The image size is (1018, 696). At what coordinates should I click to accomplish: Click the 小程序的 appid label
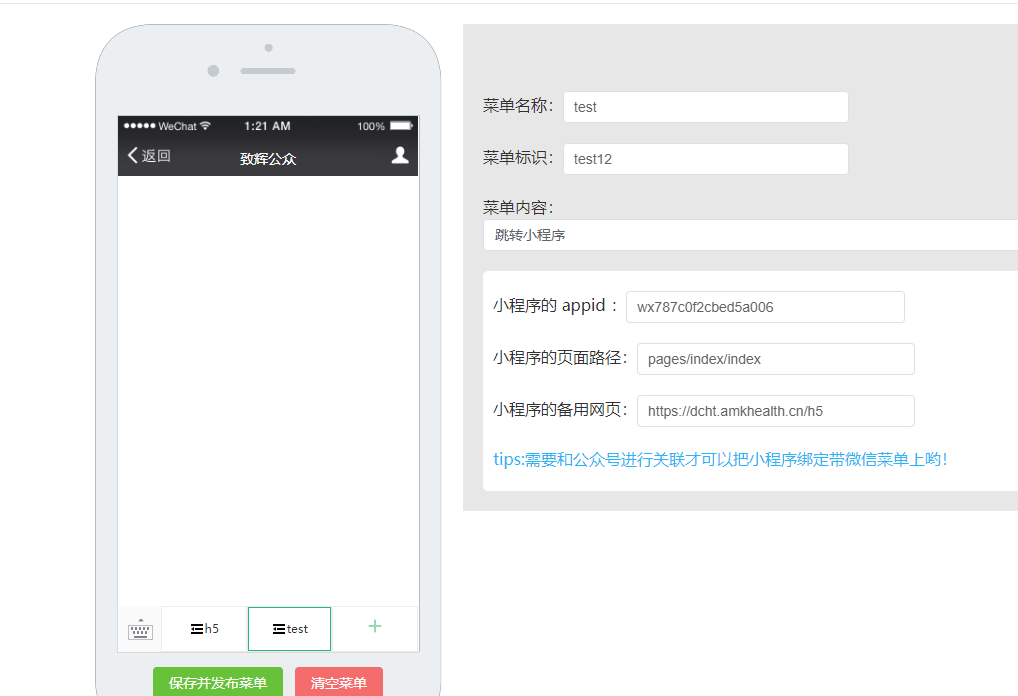555,306
